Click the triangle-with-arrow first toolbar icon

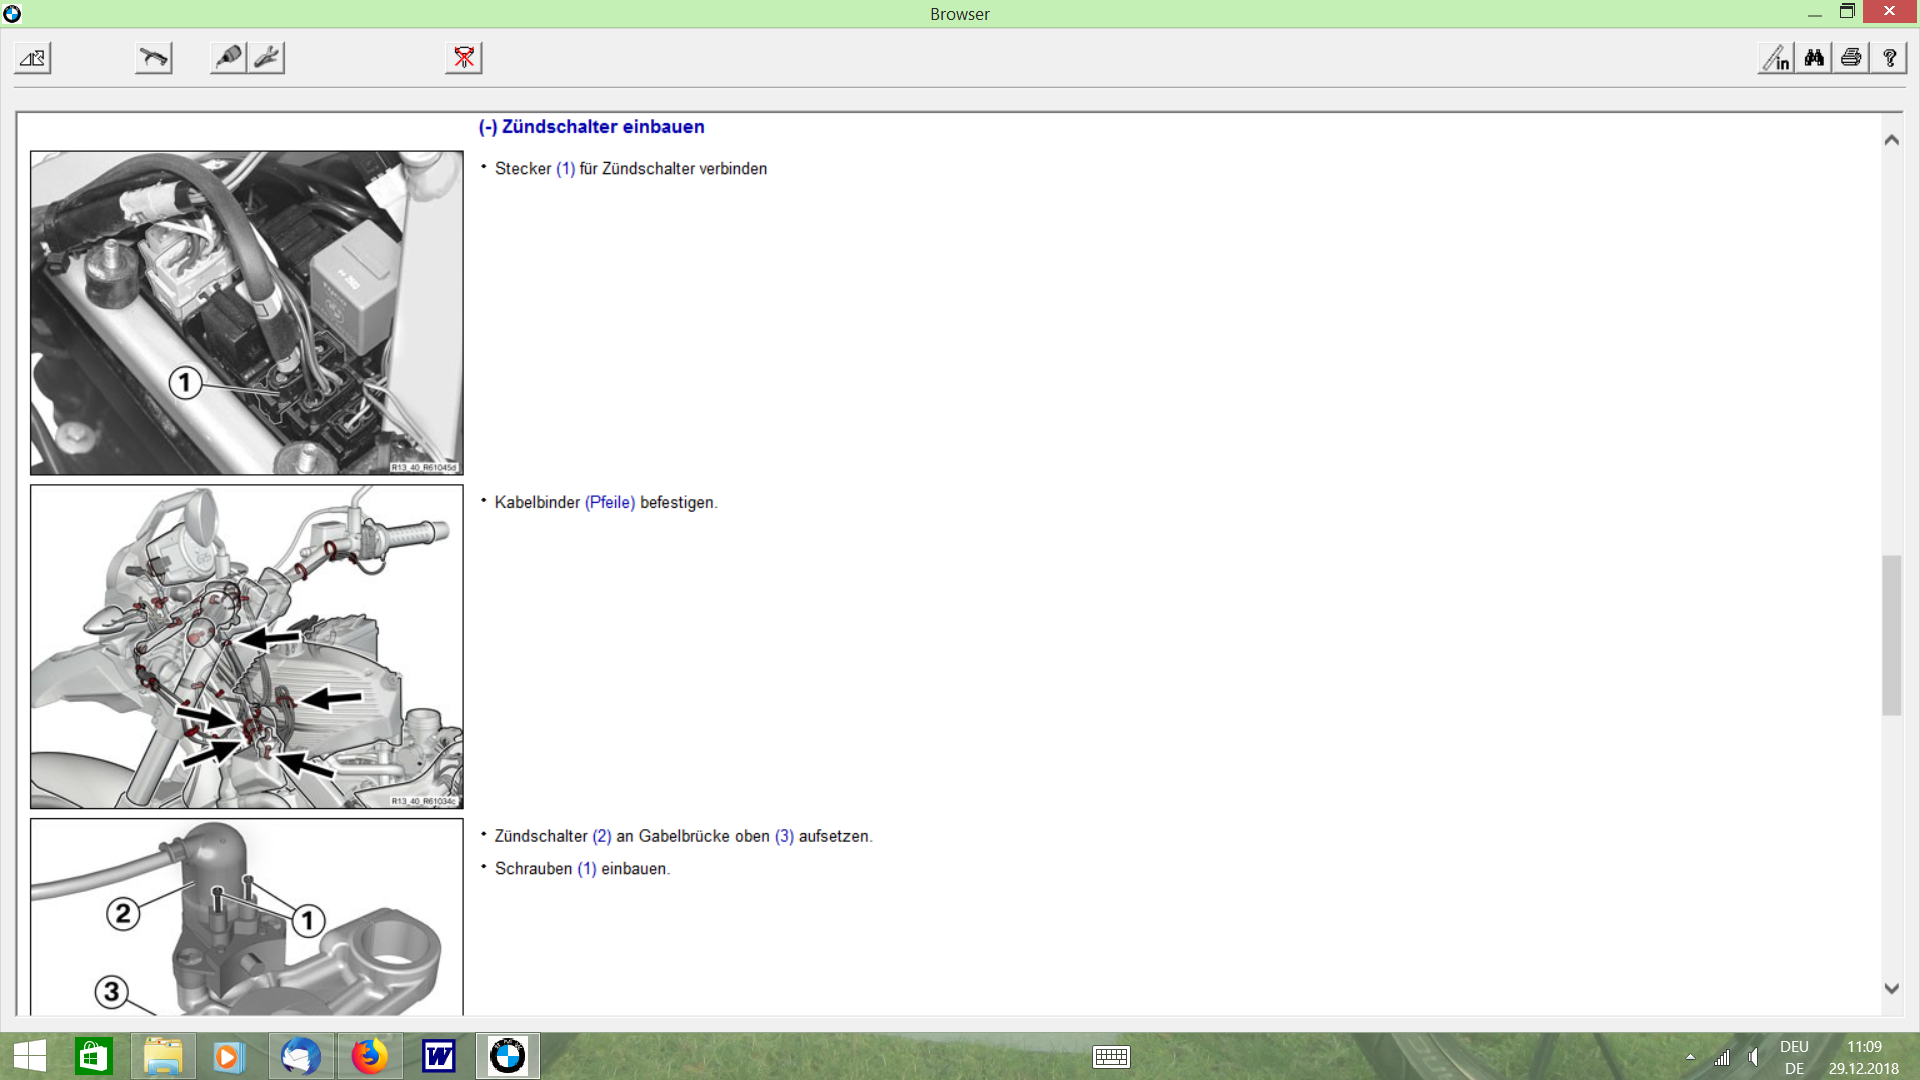[x=33, y=58]
